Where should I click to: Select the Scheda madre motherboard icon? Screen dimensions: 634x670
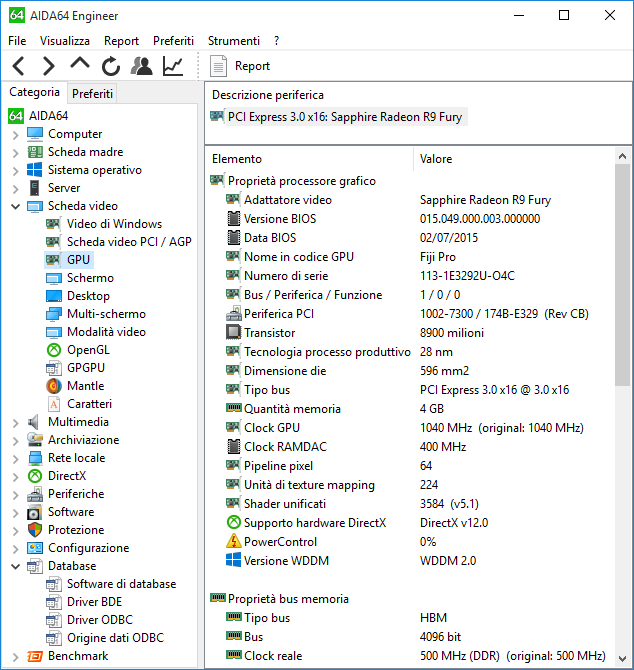[x=35, y=152]
